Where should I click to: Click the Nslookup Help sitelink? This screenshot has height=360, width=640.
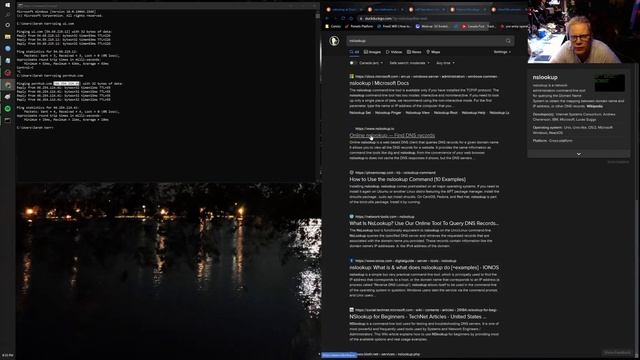click(473, 113)
